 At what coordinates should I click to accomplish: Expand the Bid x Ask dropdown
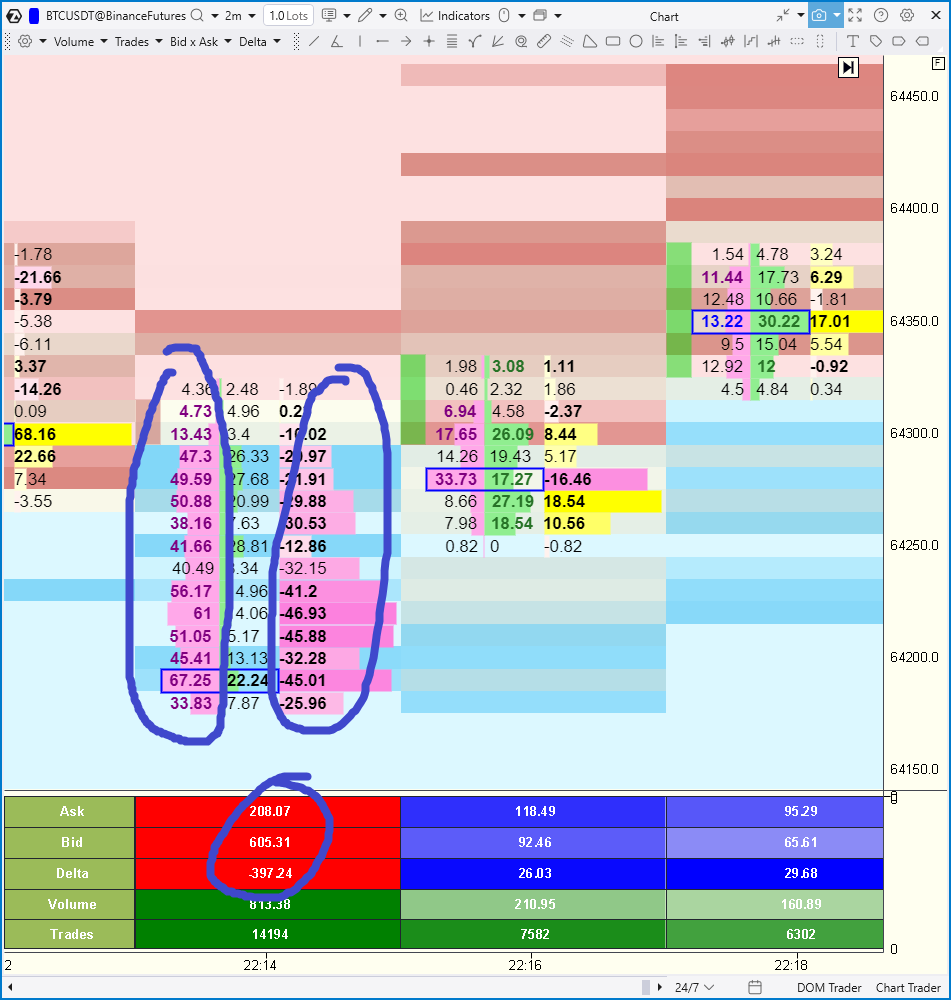point(200,42)
